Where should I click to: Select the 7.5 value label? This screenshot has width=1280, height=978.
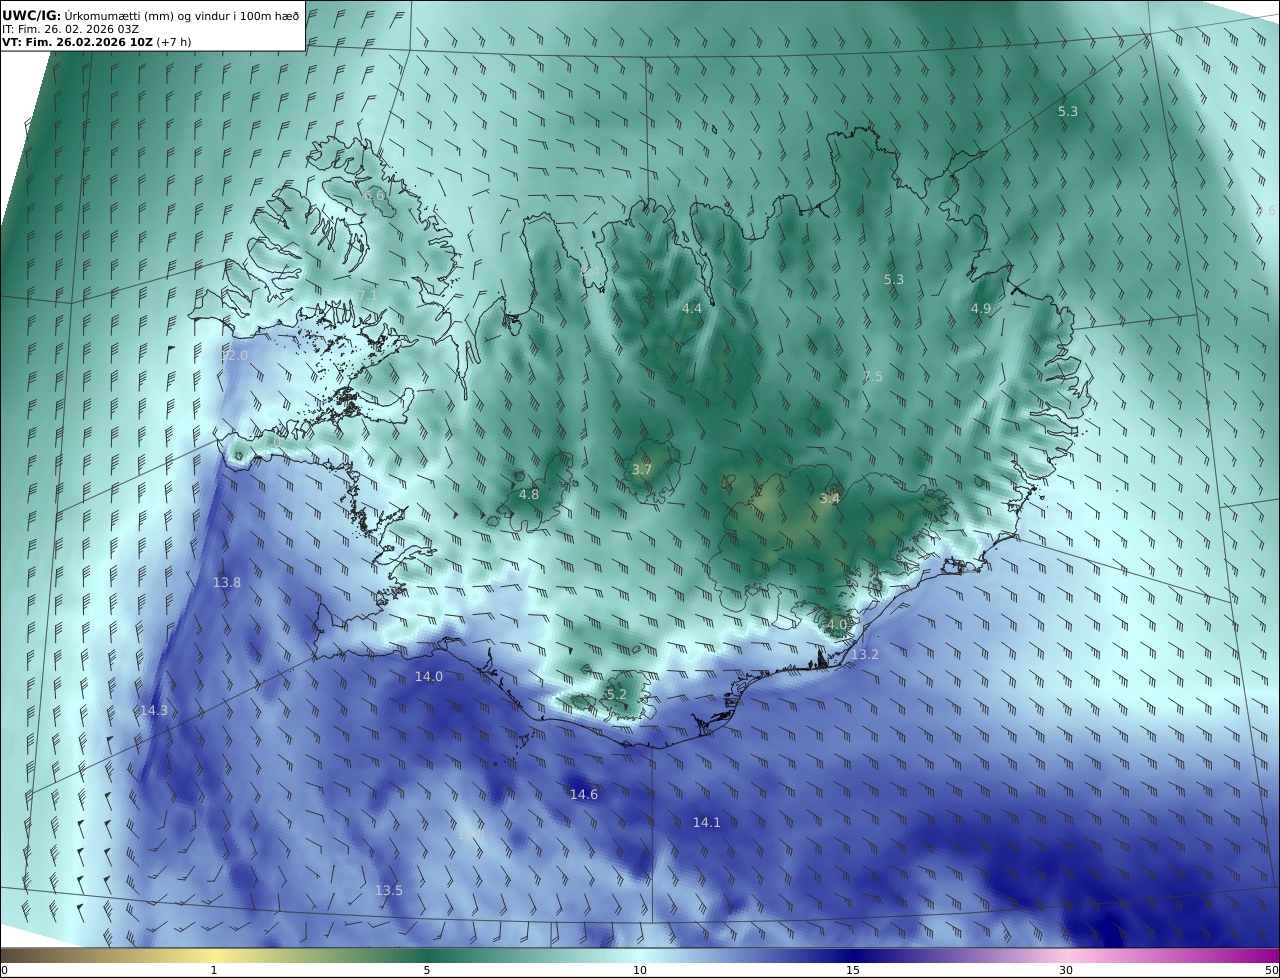coord(873,377)
